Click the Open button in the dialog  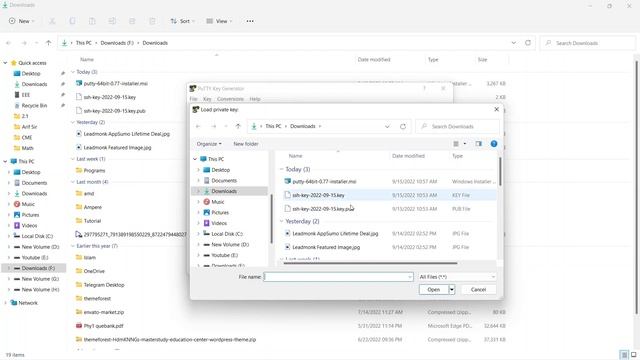(434, 289)
